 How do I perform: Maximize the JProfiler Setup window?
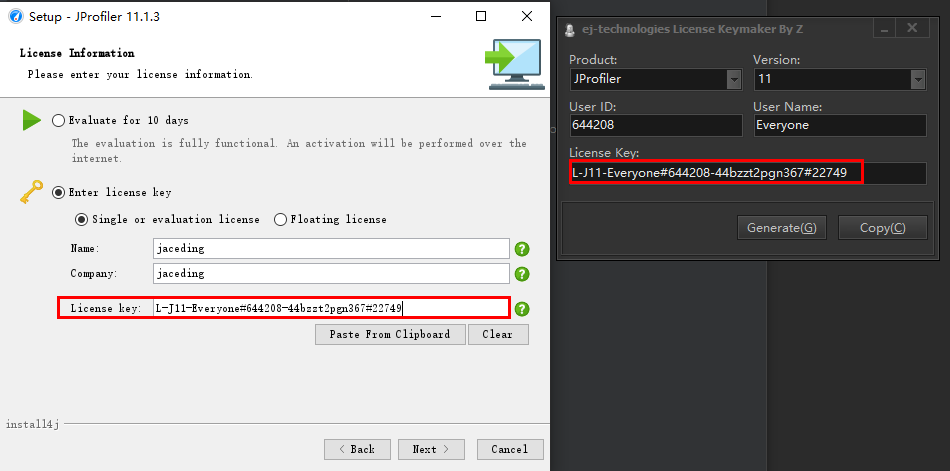click(481, 16)
